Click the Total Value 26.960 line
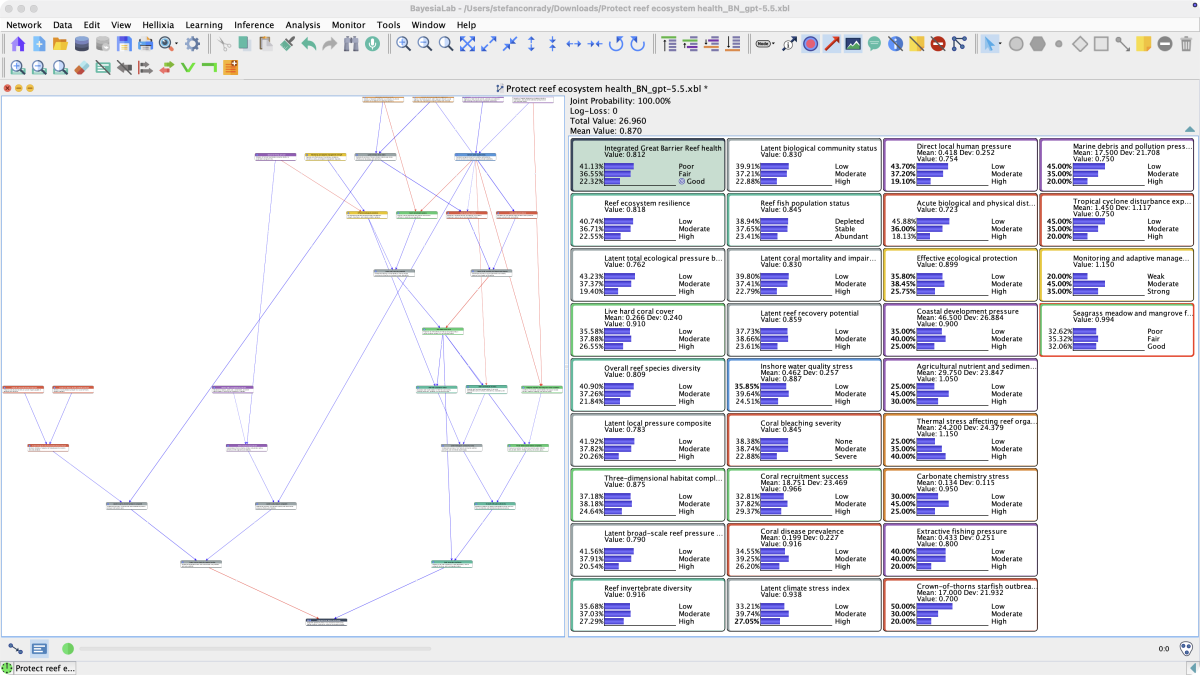Viewport: 1200px width, 675px height. tap(608, 121)
